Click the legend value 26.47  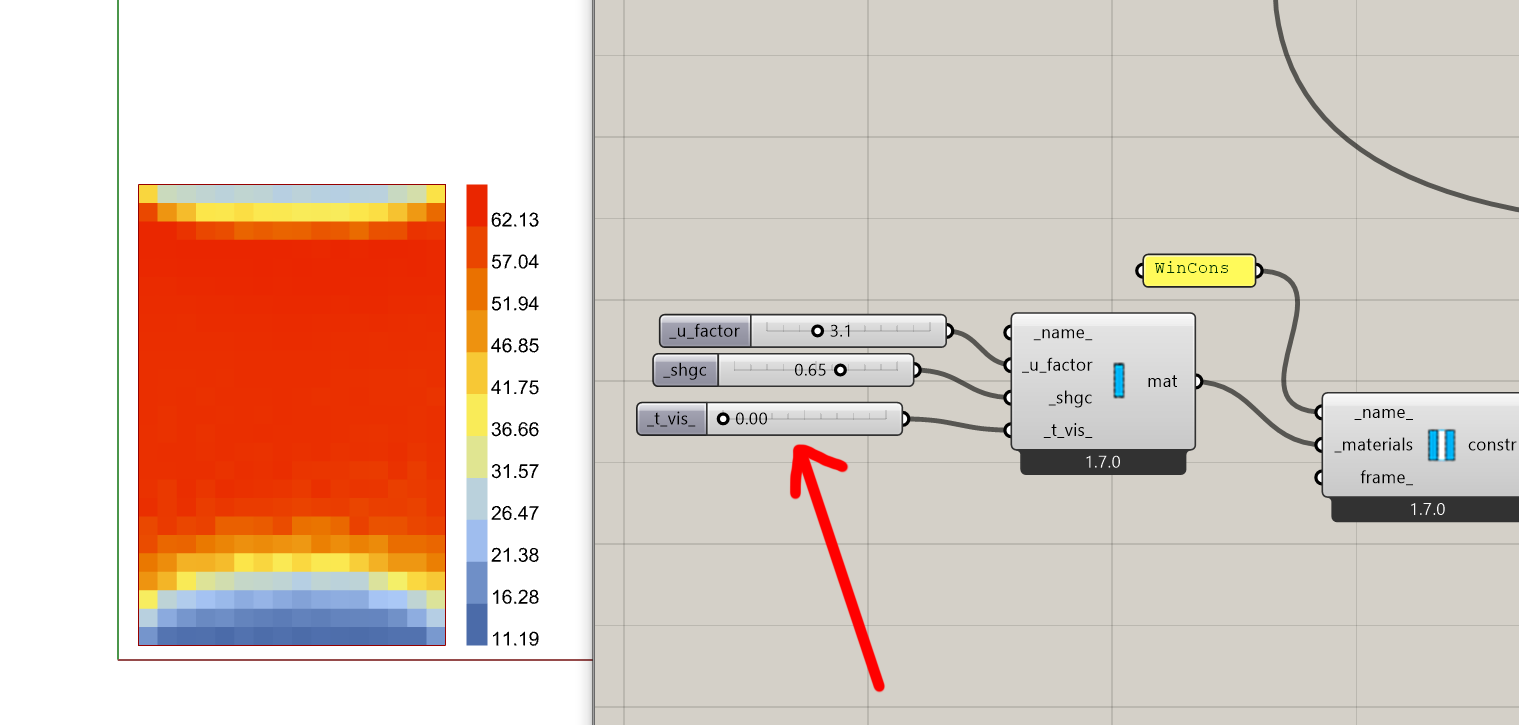(x=515, y=513)
